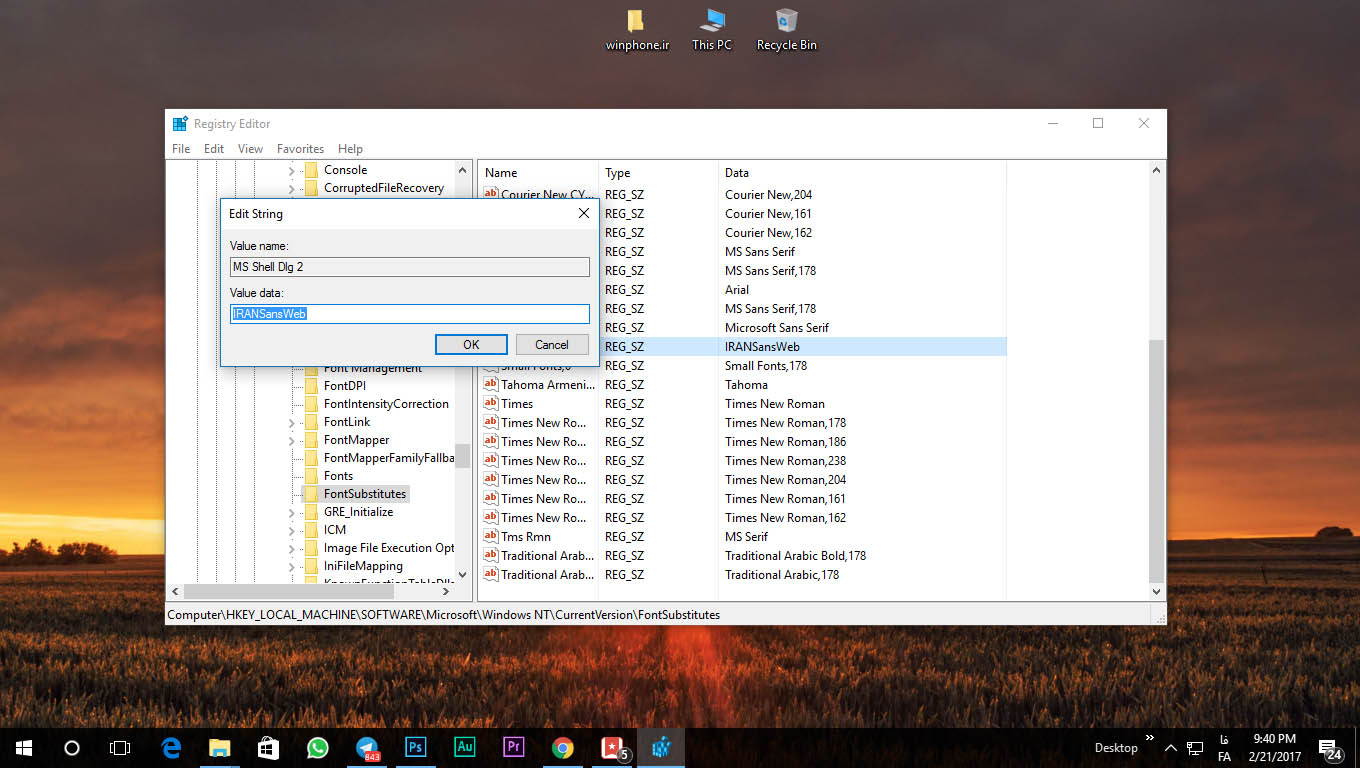
Task: Click the Data column header
Action: (862, 173)
